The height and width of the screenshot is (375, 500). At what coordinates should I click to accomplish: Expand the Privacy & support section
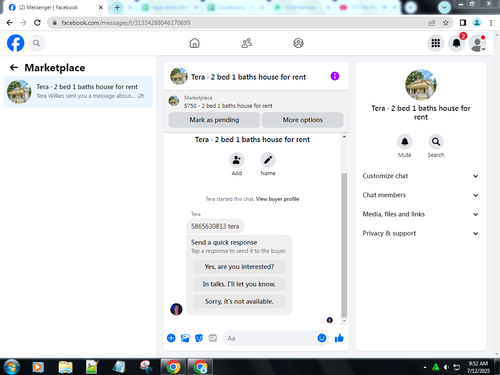coord(420,233)
